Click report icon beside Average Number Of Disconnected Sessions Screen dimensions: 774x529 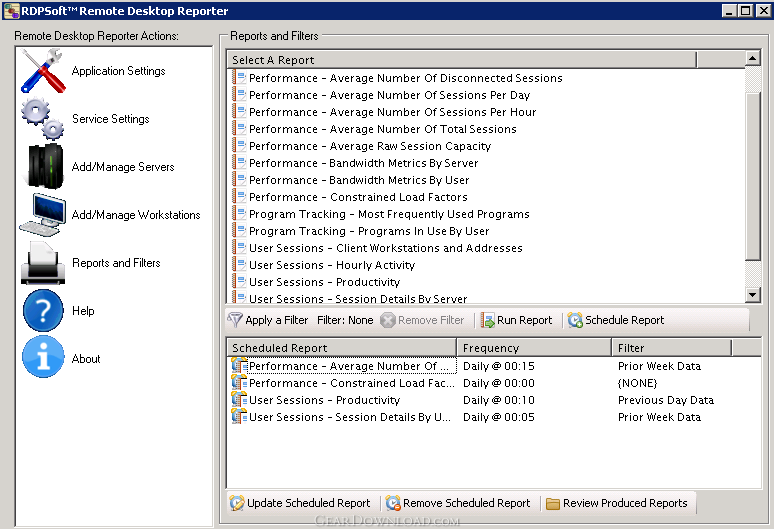coord(239,77)
